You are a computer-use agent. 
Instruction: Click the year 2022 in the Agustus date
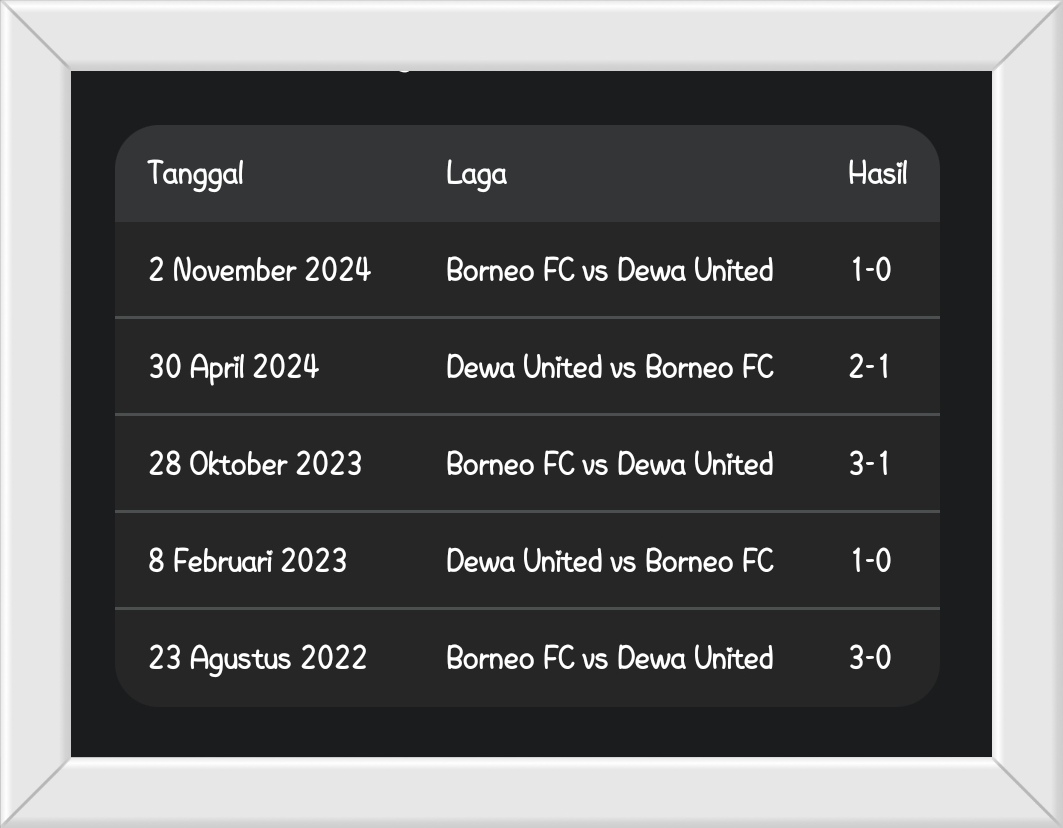click(x=333, y=658)
